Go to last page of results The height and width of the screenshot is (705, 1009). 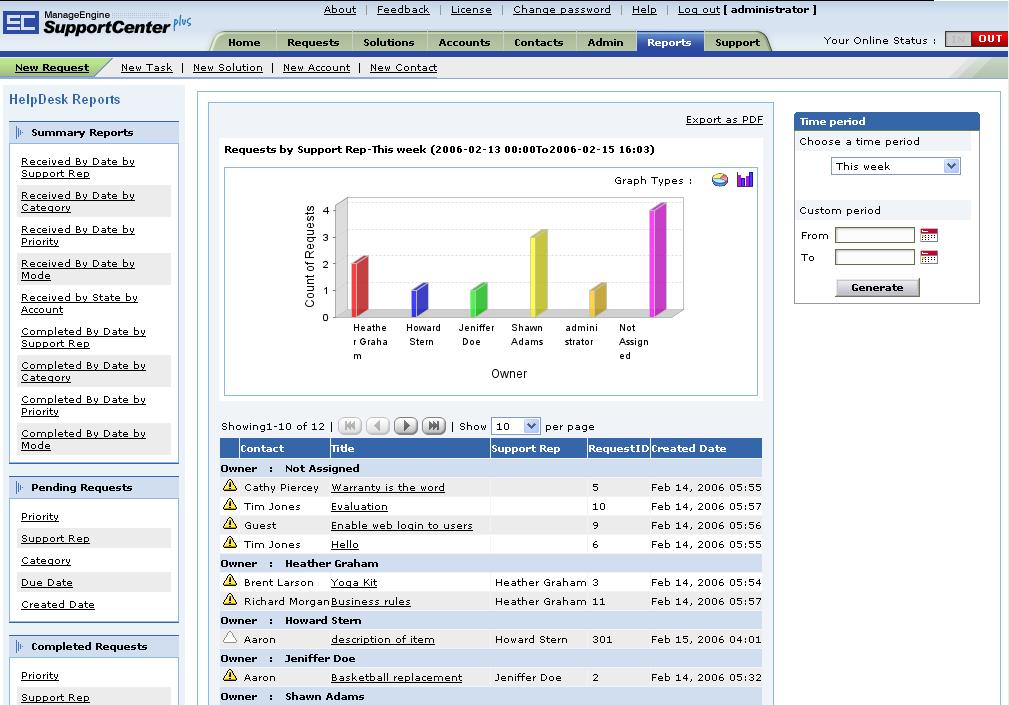434,426
